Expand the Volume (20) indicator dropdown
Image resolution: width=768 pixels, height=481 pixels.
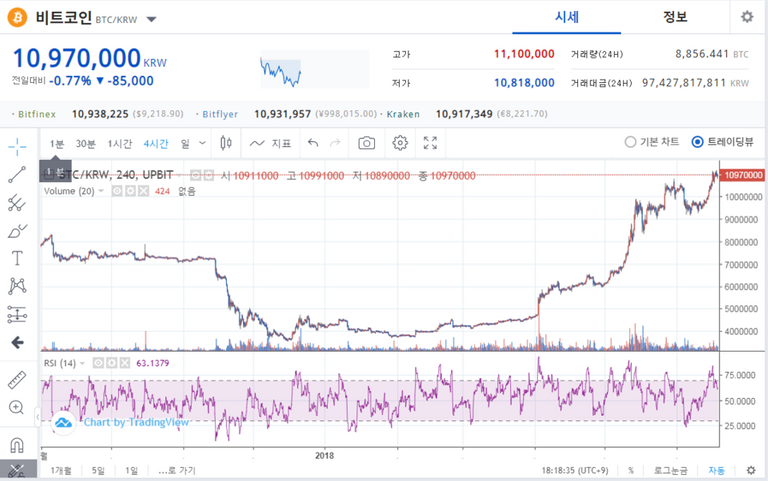pyautogui.click(x=101, y=191)
